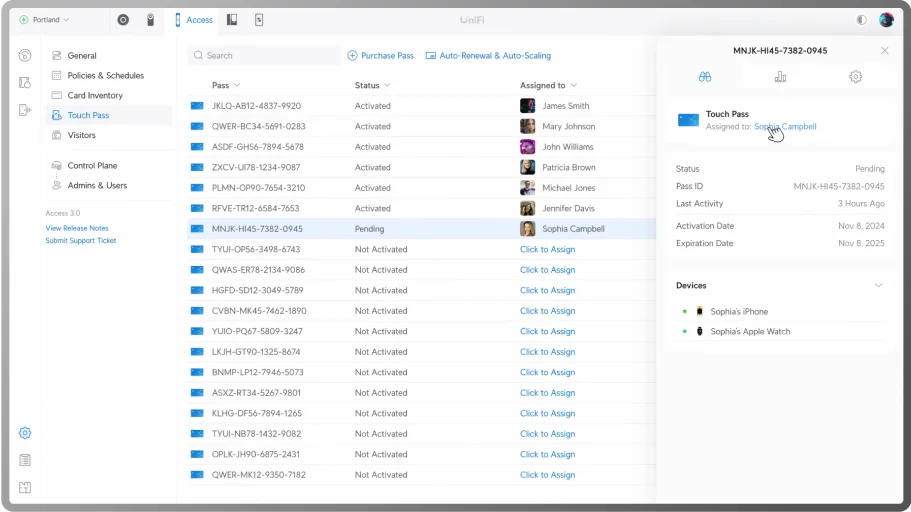Image resolution: width=911 pixels, height=512 pixels.
Task: Click to Assign pass TYUI-OP56-3498-6743
Action: pyautogui.click(x=547, y=249)
